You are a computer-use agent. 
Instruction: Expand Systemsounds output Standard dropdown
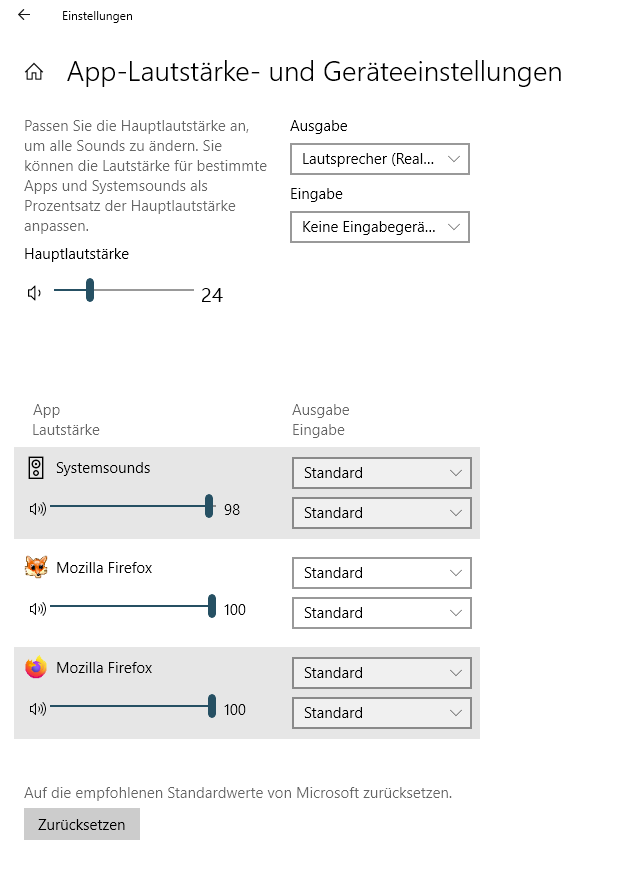tap(381, 472)
